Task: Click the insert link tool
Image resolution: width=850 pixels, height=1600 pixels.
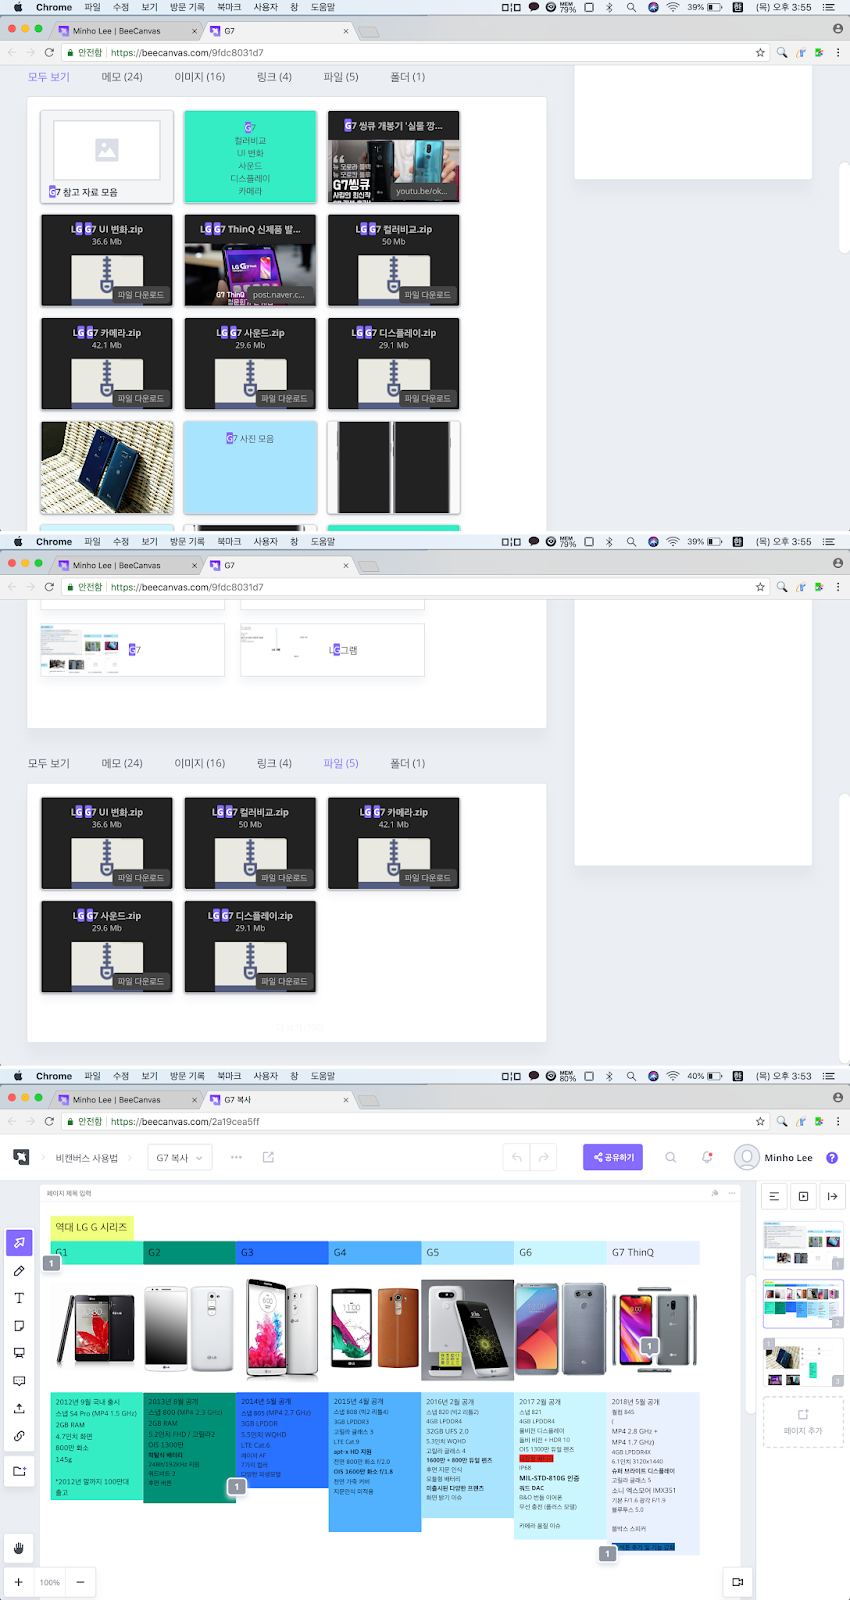Action: 19,1436
